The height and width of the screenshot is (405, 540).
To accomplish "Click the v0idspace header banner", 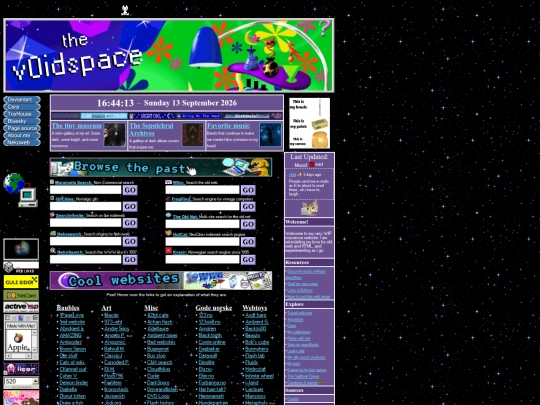I will tap(169, 55).
